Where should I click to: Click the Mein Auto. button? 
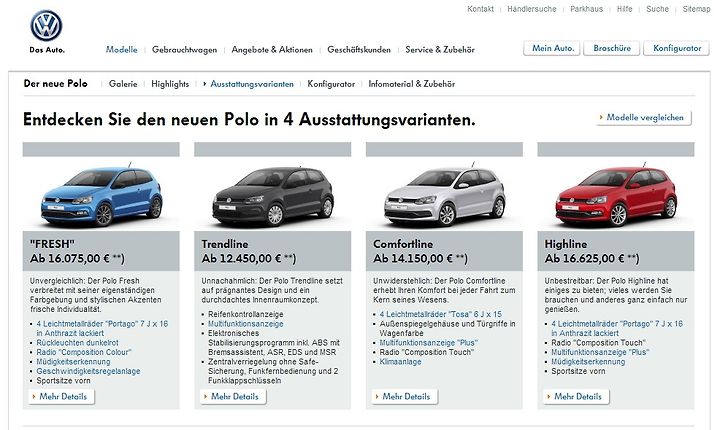[552, 48]
